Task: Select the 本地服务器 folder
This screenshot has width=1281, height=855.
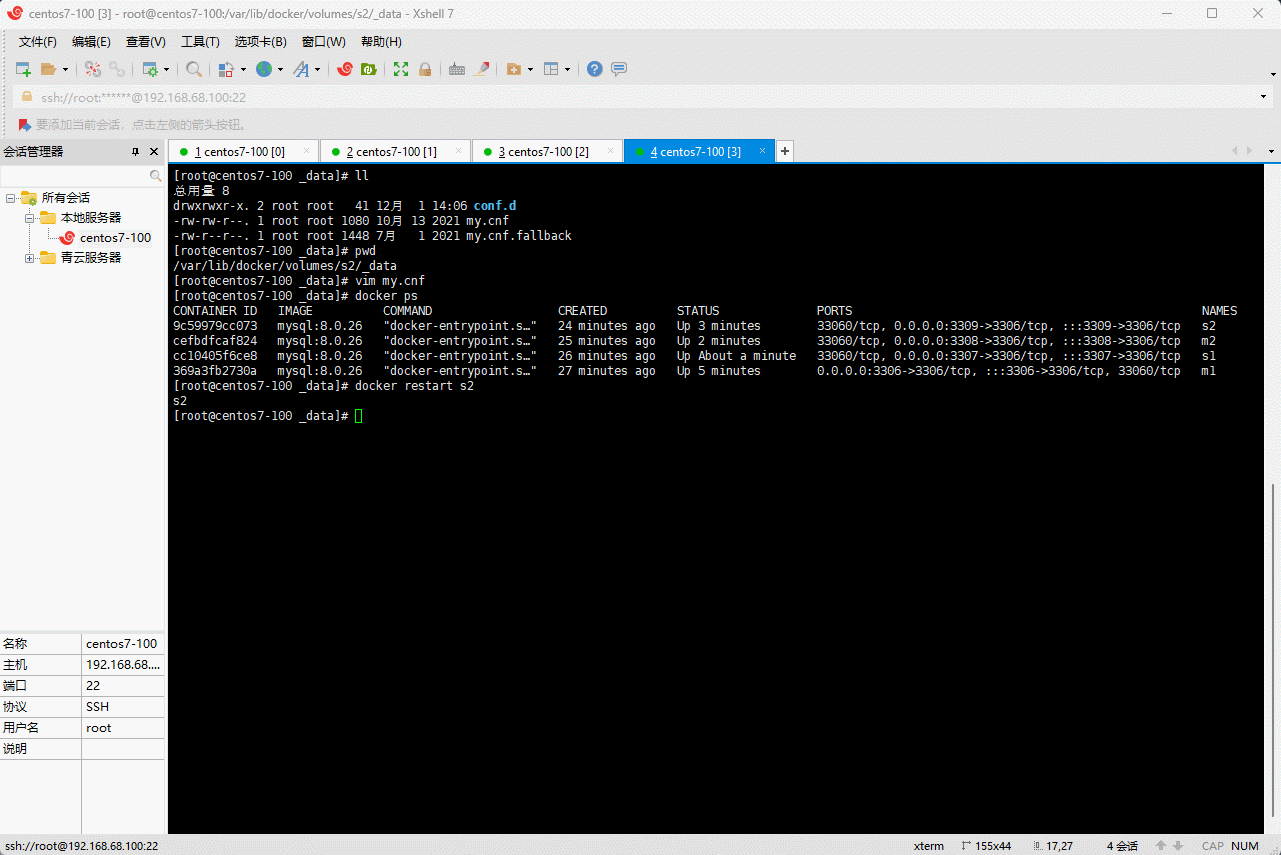Action: (91, 217)
